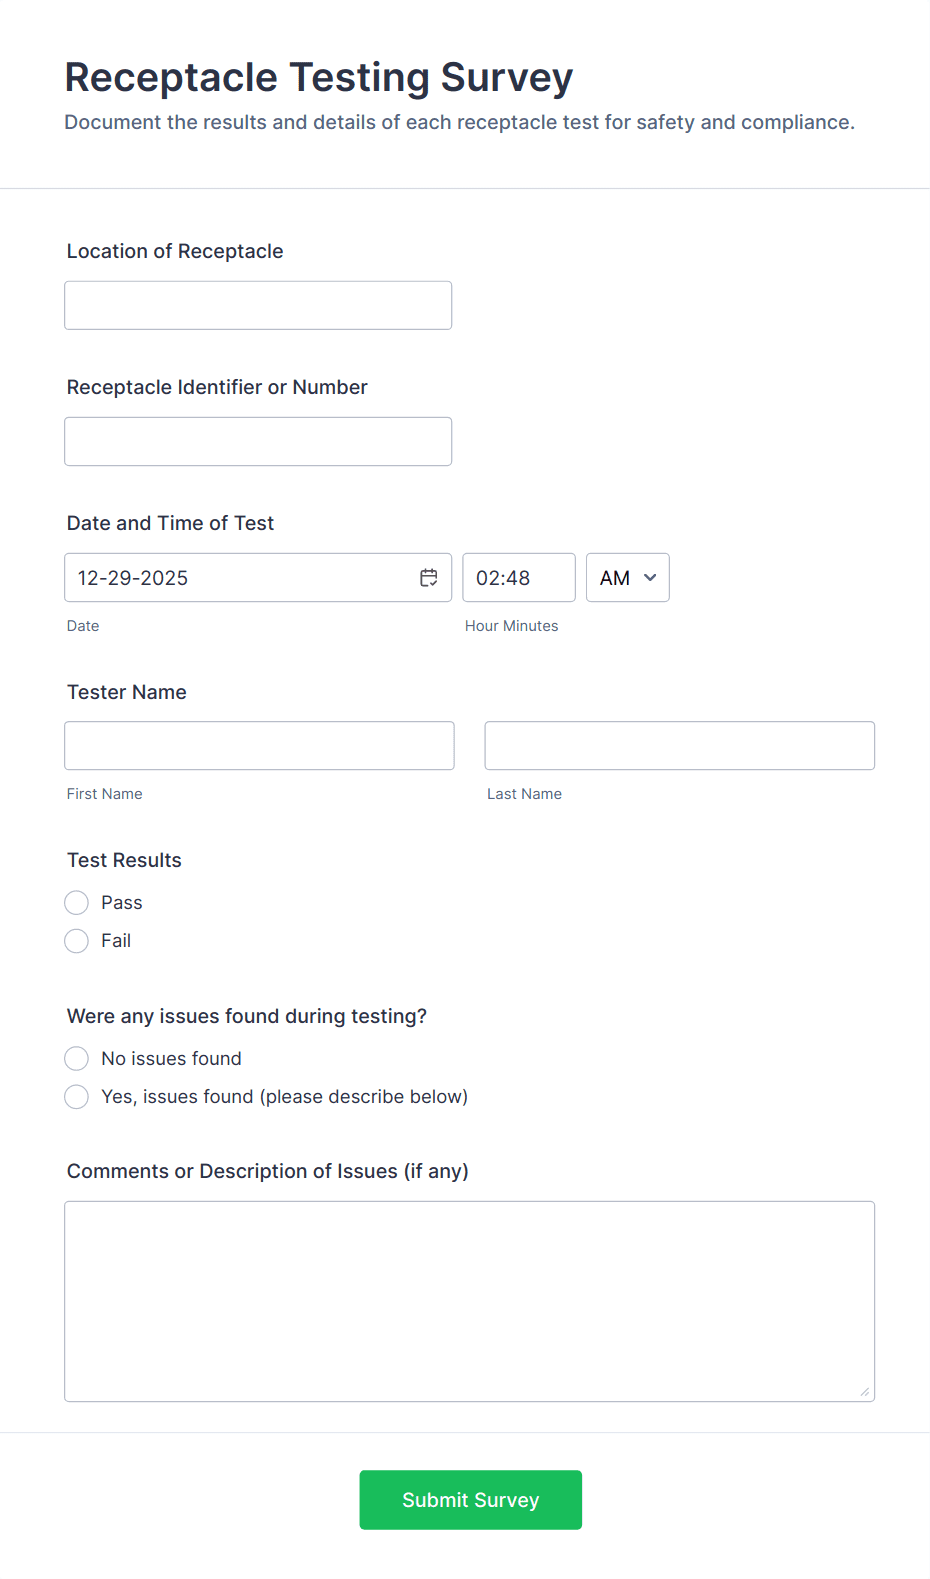Grab the textarea resize handle
The width and height of the screenshot is (930, 1579).
(865, 1392)
